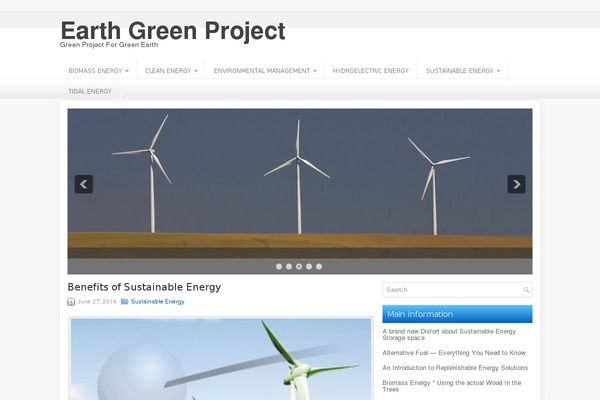Go to the Earth Green Project site title
Screen dimensions: 600x400
(x=173, y=30)
